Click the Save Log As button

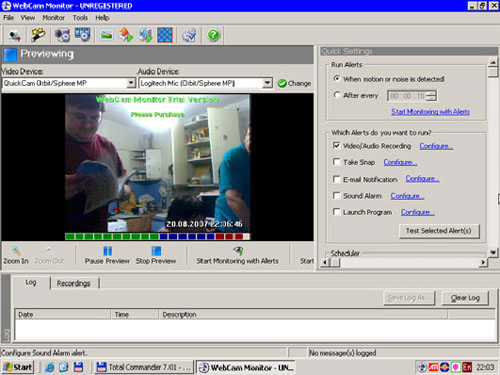(409, 298)
